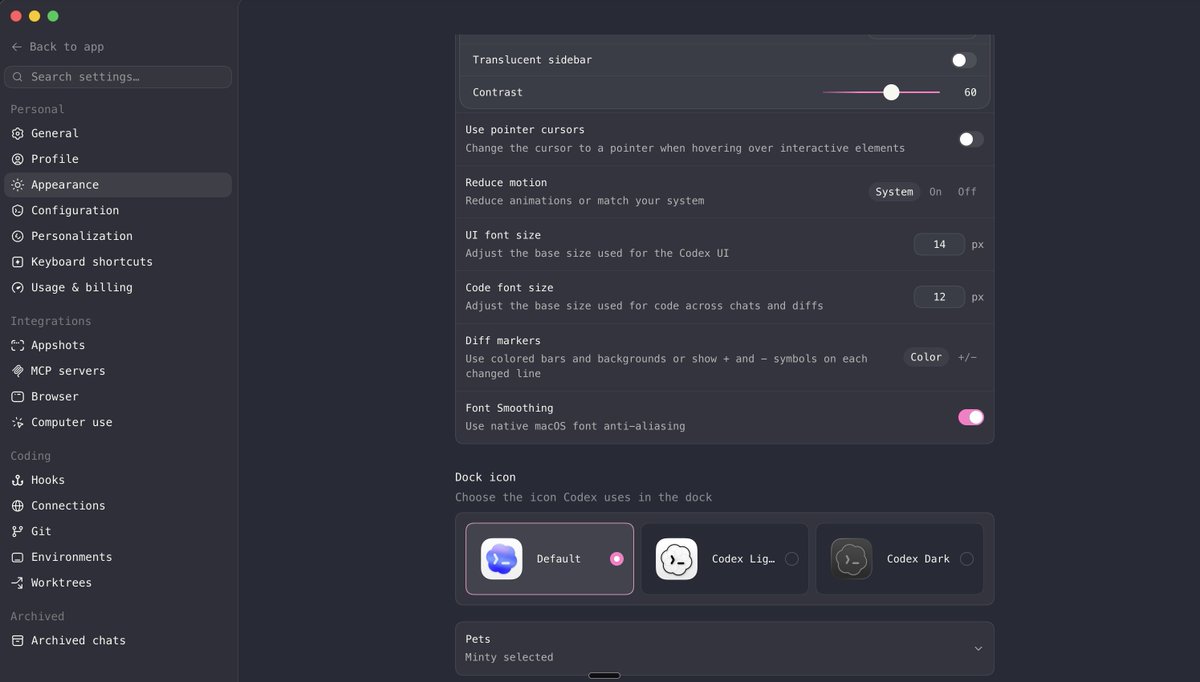Click the Hooks anchor icon
The image size is (1200, 682).
[x=17, y=480]
